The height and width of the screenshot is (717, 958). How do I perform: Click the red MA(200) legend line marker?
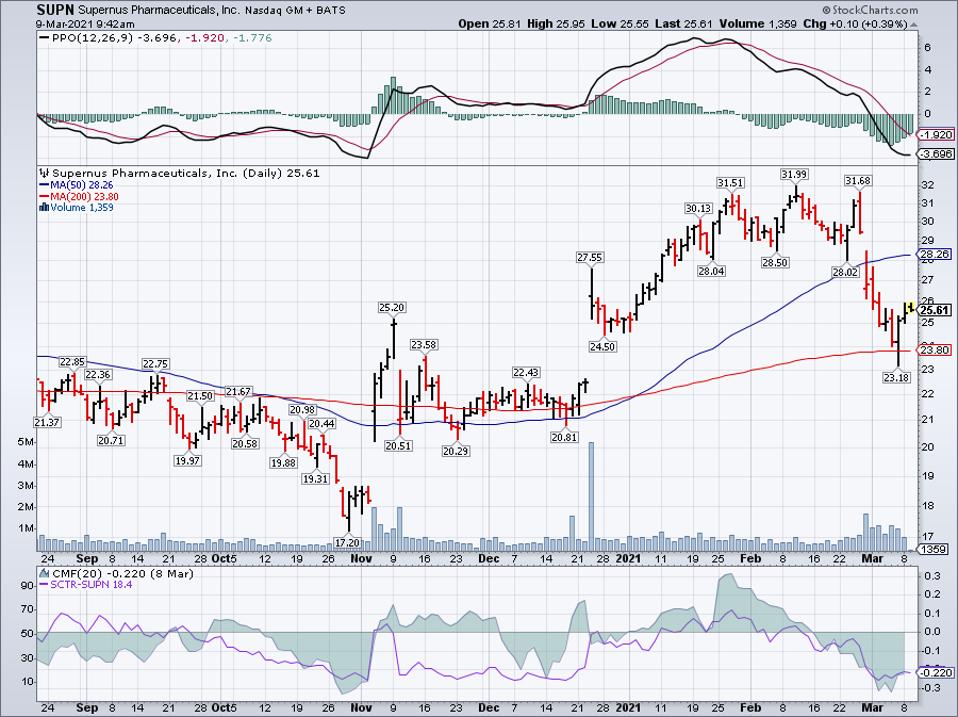(44, 197)
